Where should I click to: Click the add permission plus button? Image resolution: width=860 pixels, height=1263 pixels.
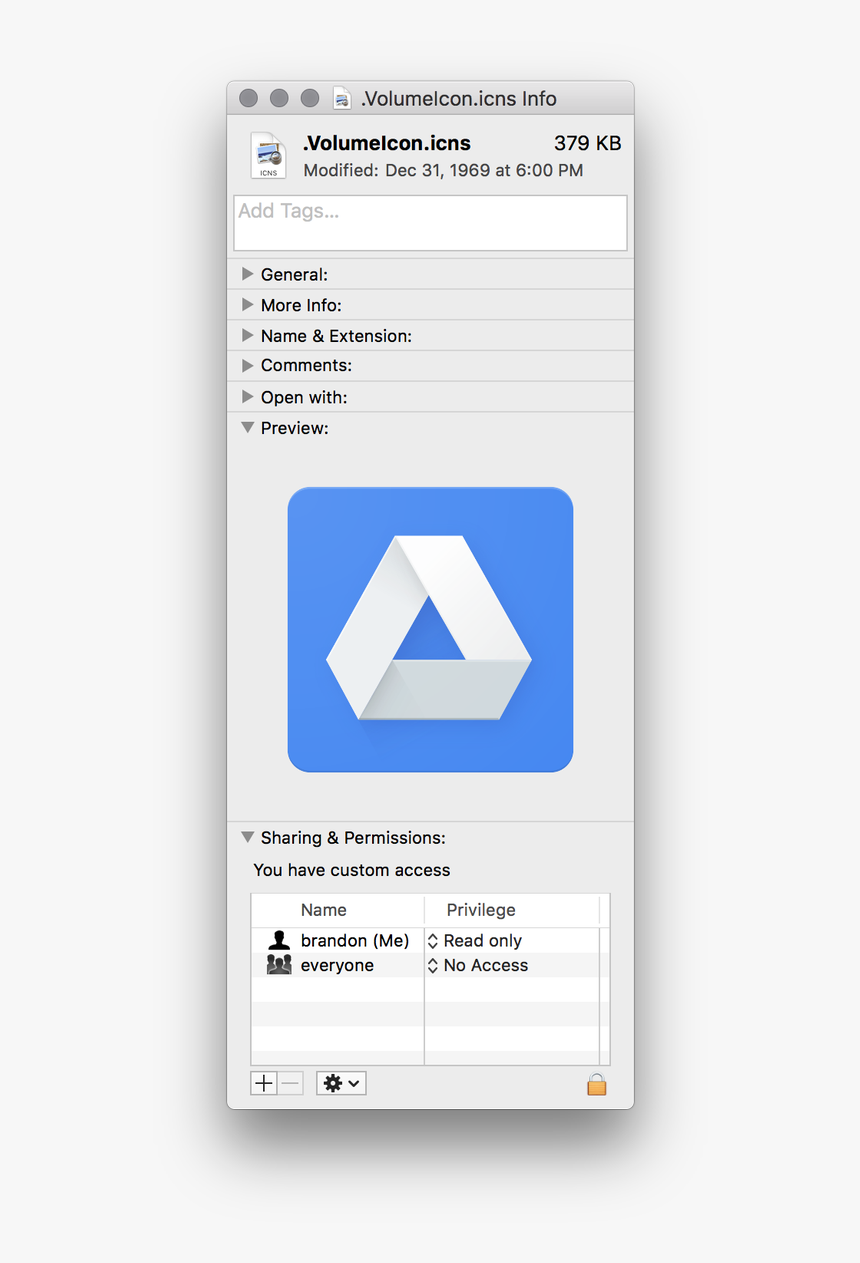pyautogui.click(x=263, y=1082)
